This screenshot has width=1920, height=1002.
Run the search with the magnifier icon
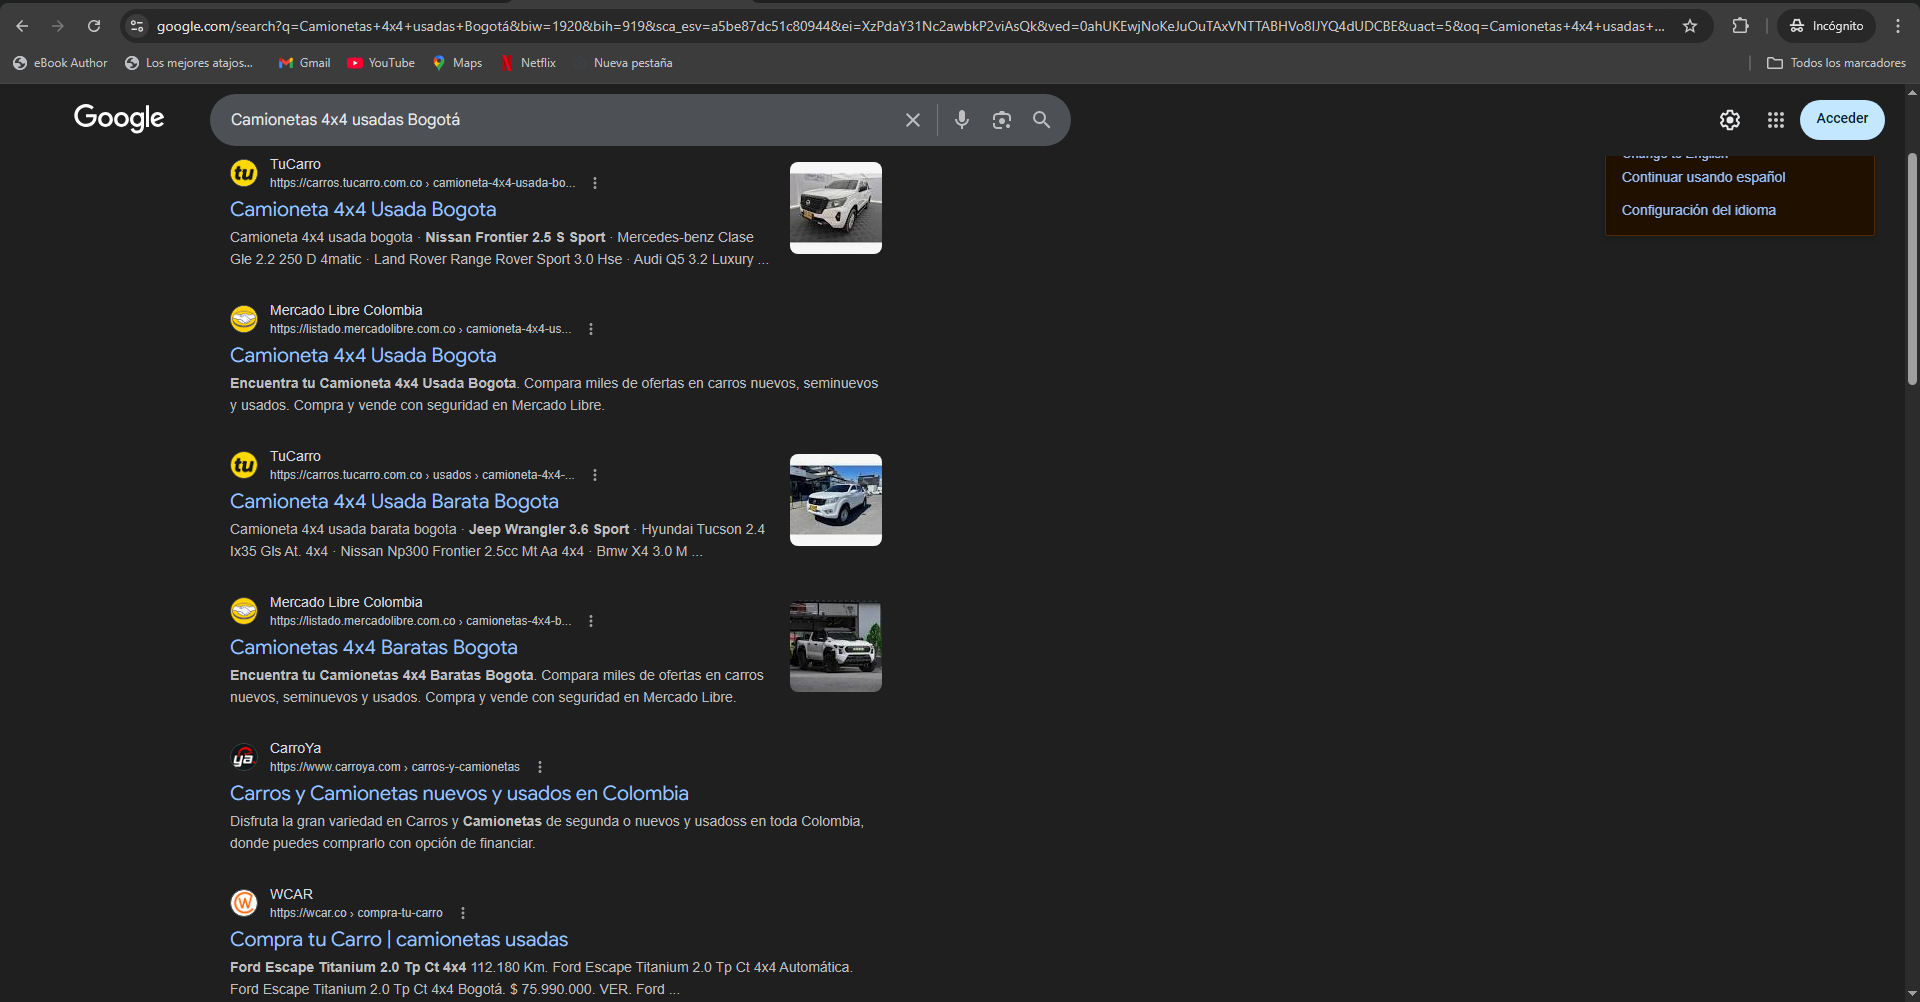coord(1041,120)
